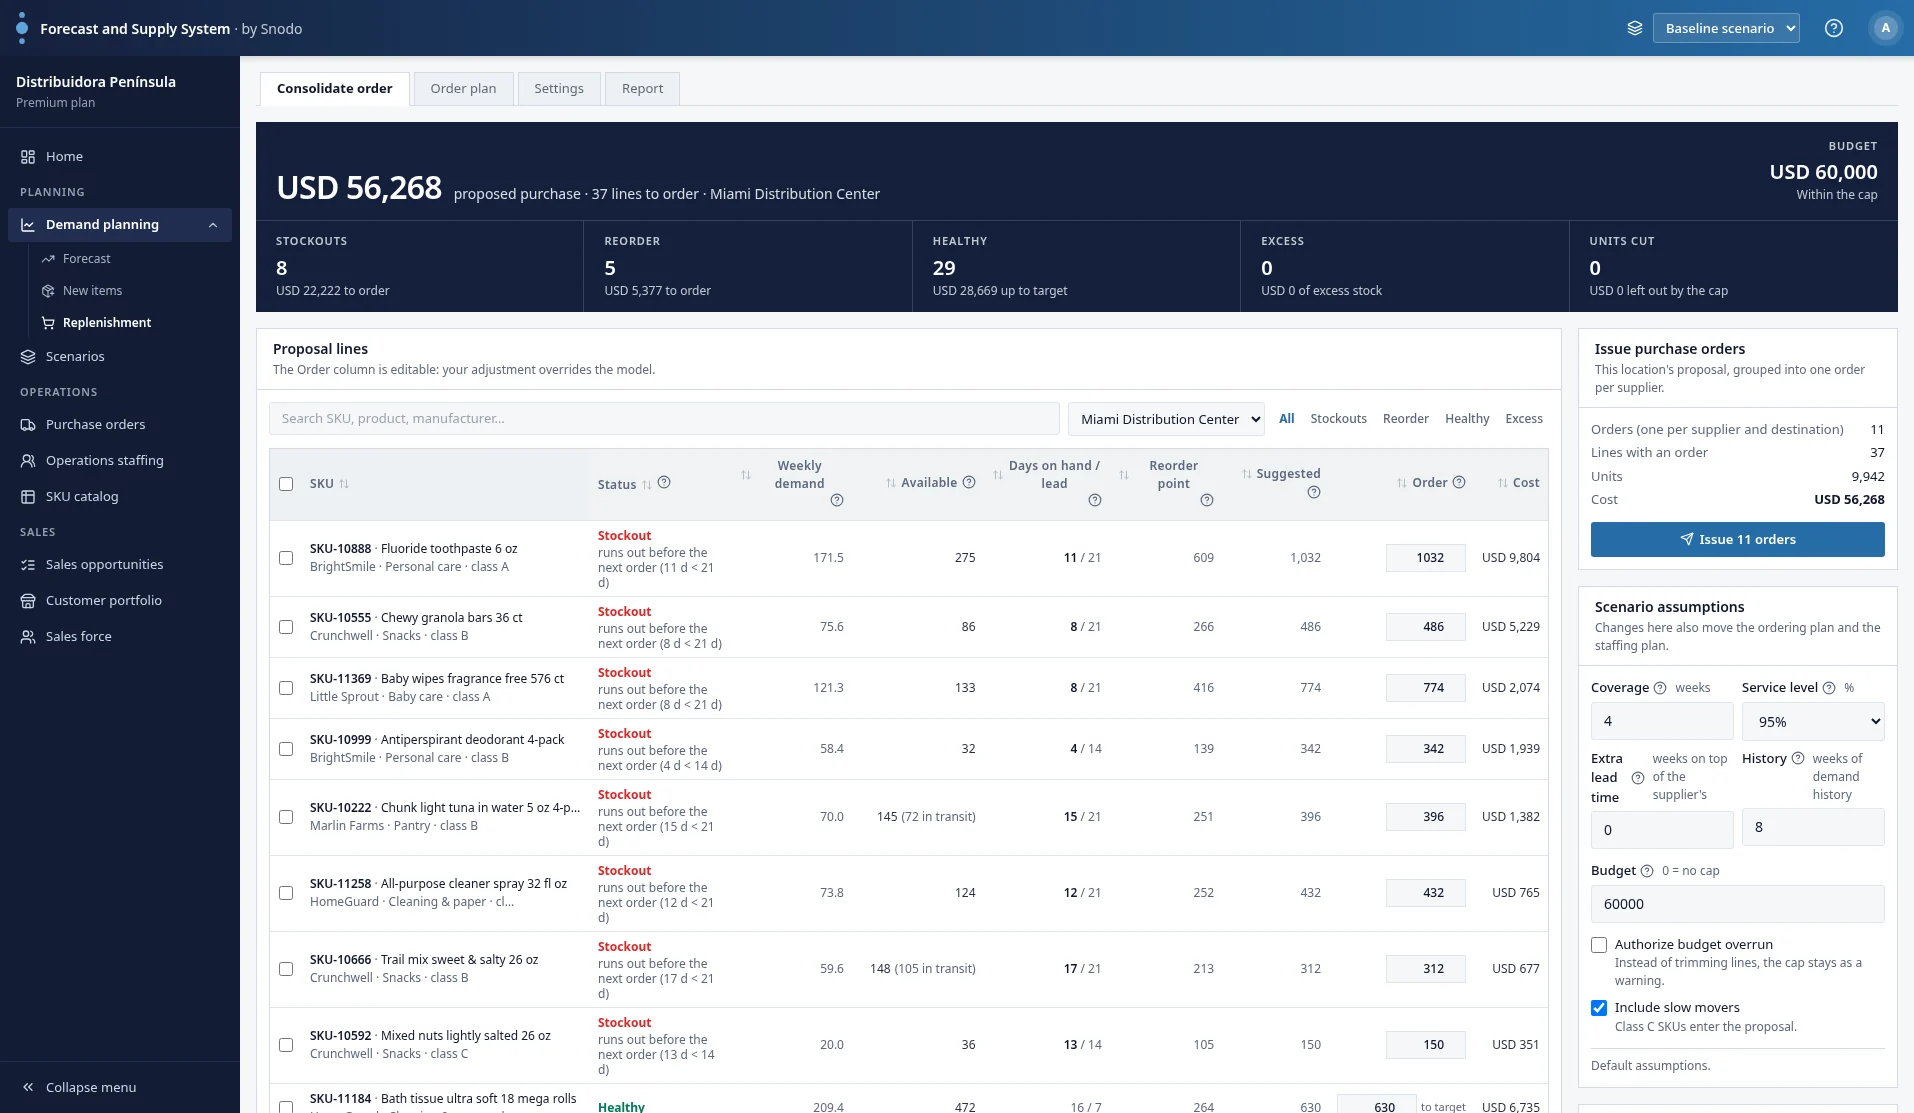Click the SKU catalog icon
The height and width of the screenshot is (1113, 1914).
pyautogui.click(x=28, y=497)
